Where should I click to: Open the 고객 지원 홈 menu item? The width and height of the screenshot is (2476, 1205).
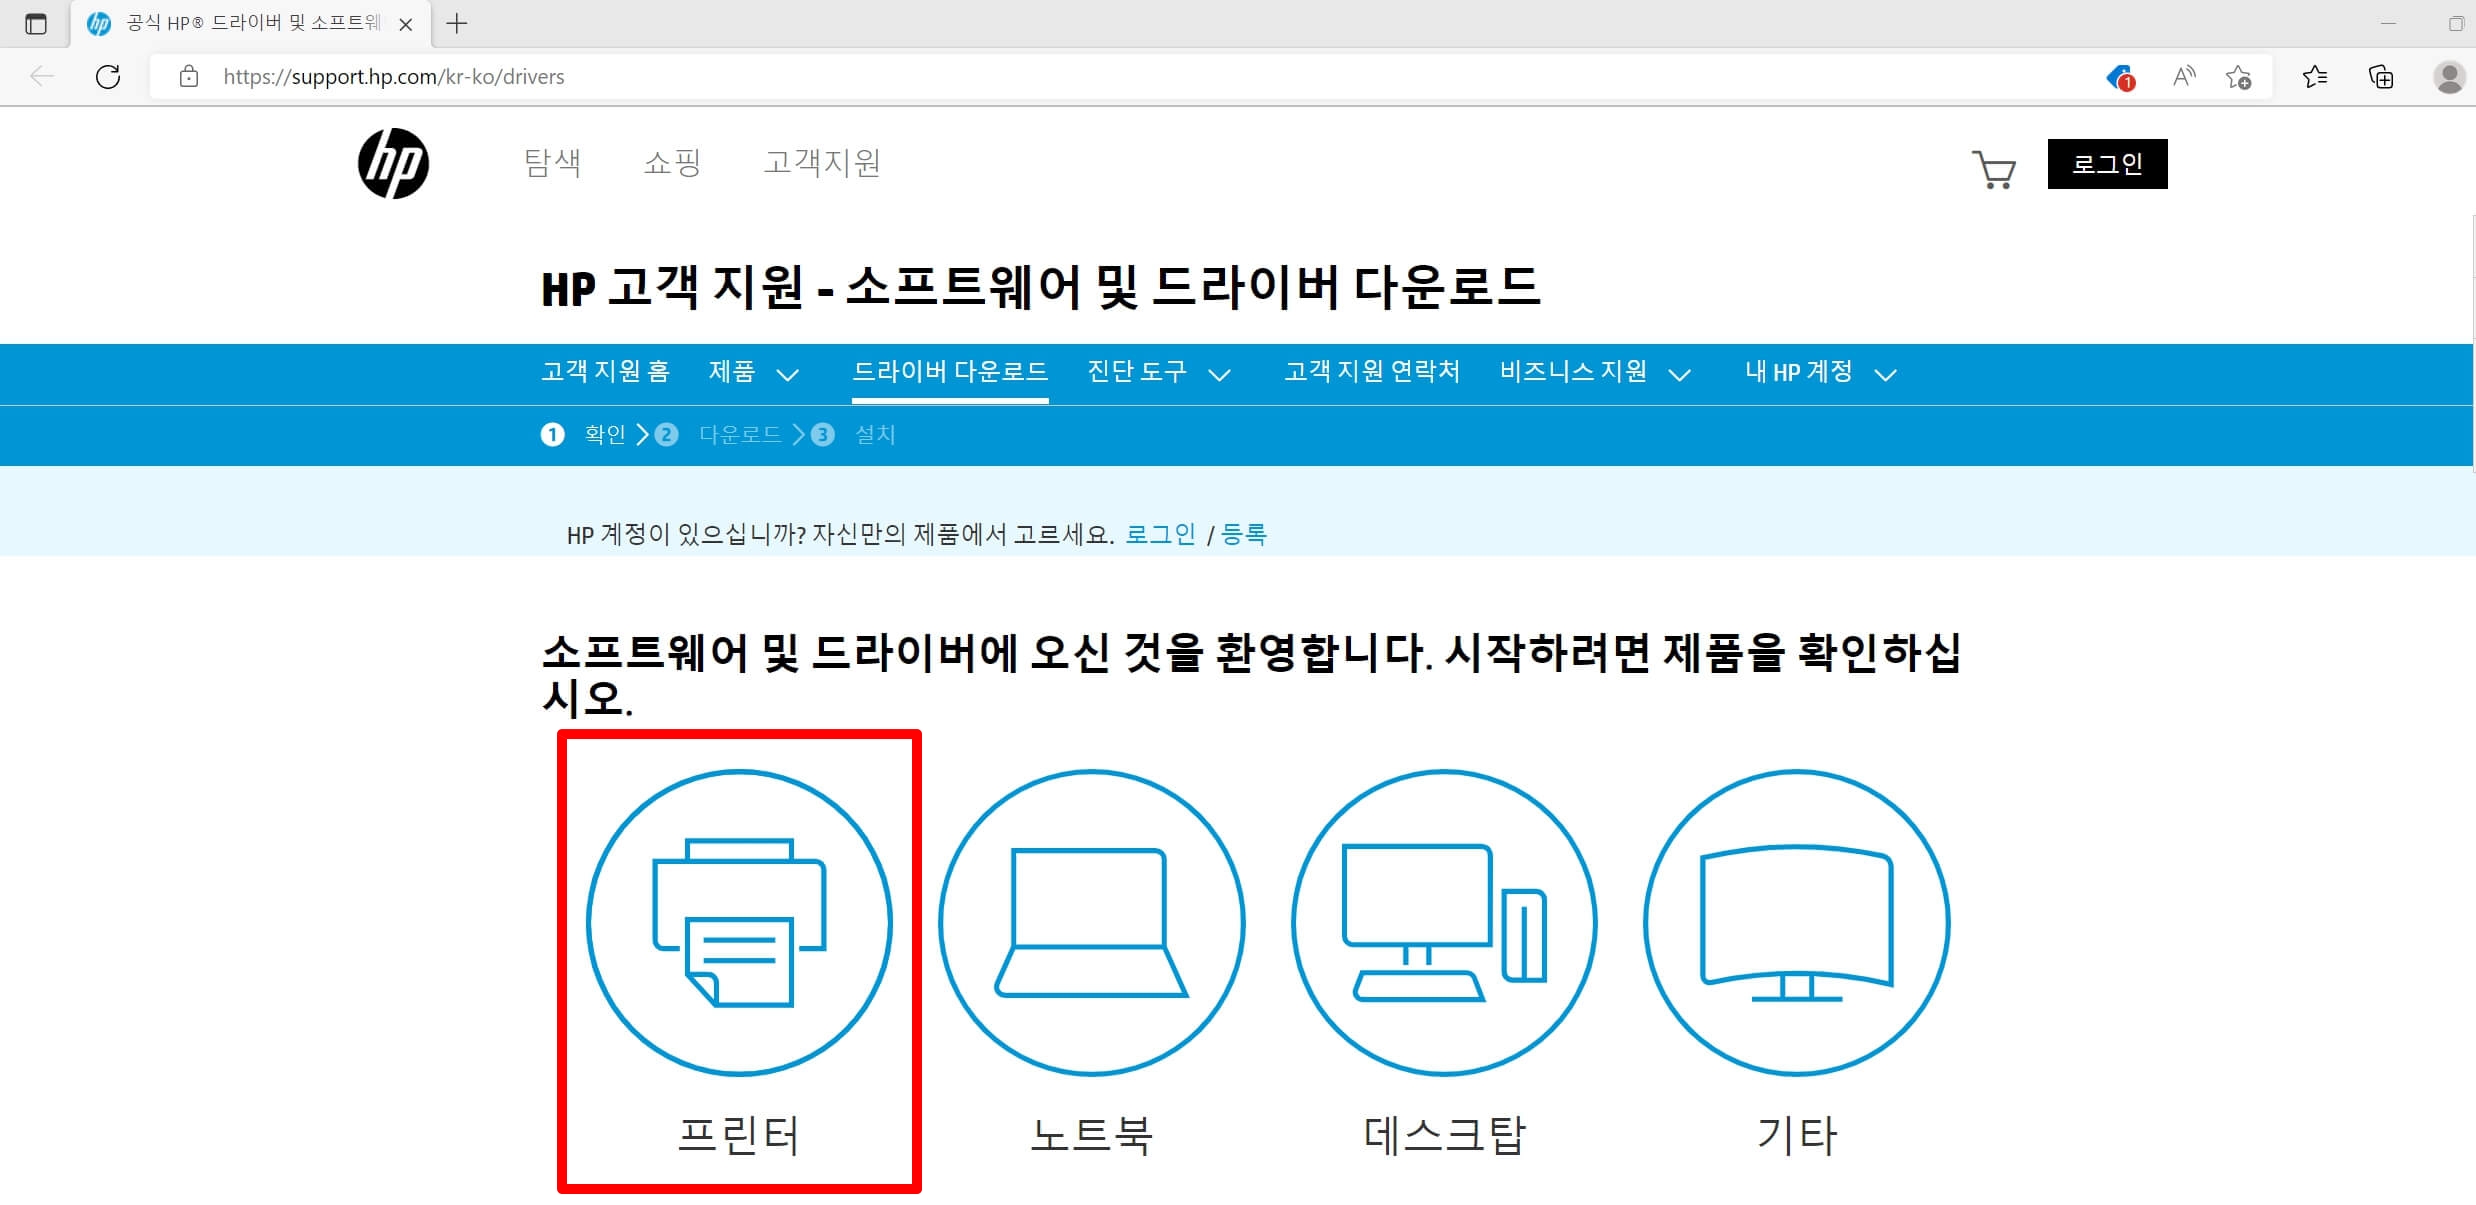pos(605,372)
